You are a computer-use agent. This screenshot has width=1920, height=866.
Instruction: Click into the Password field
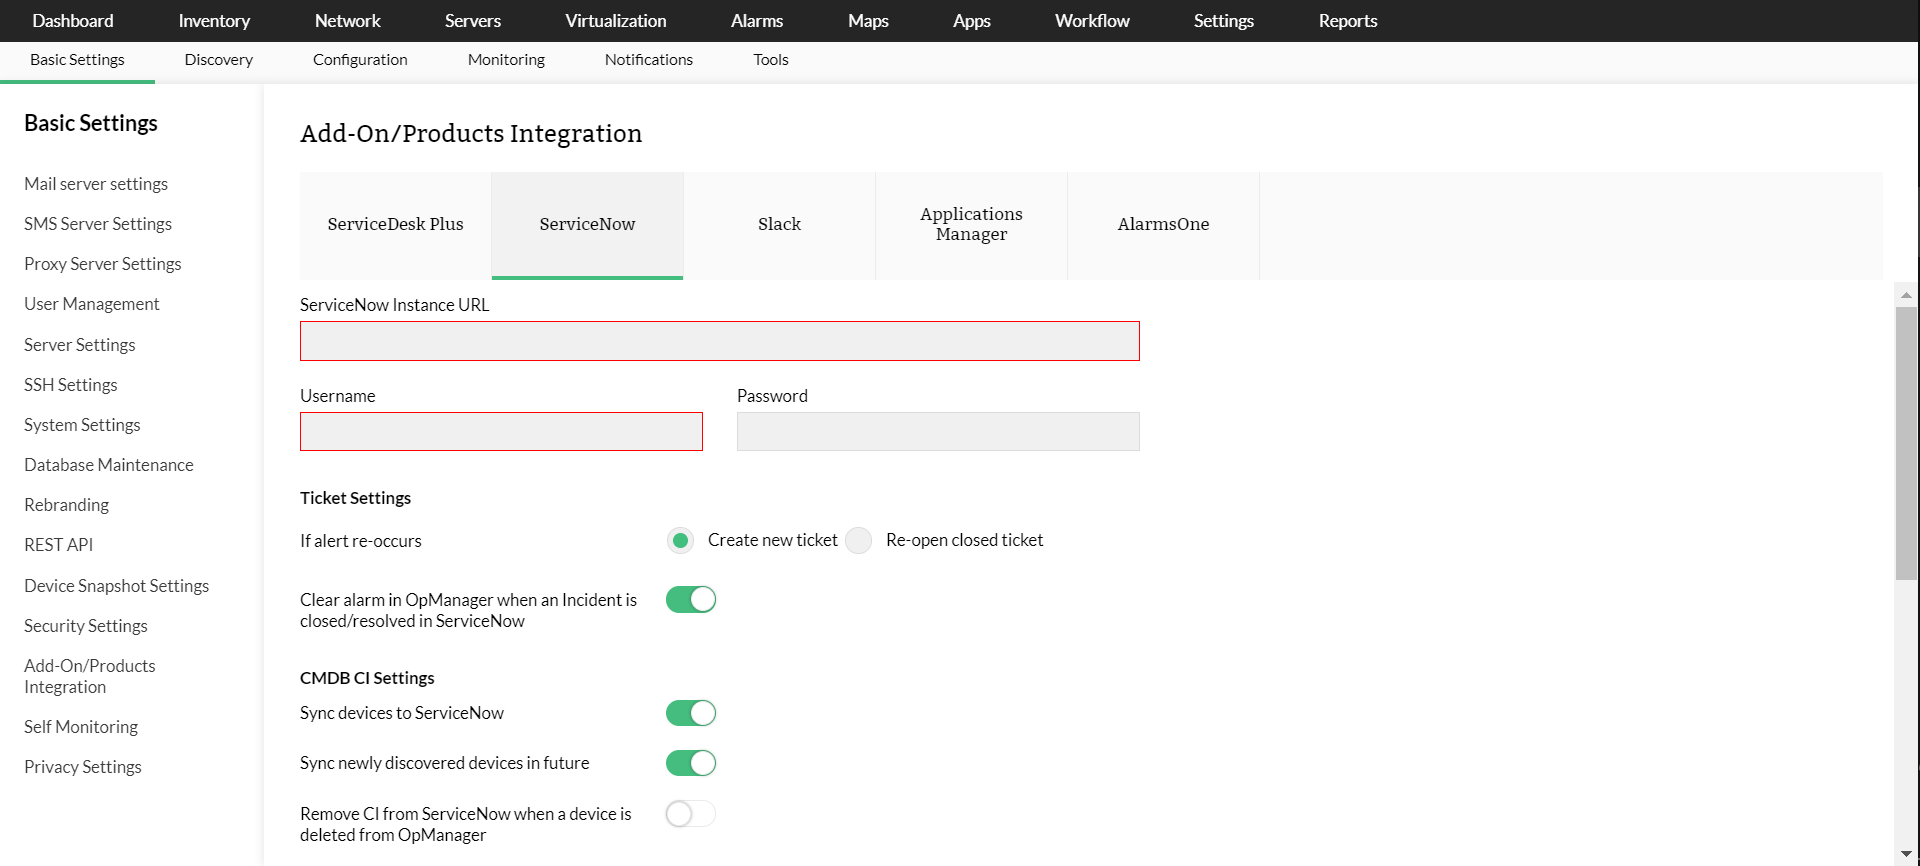(x=938, y=432)
